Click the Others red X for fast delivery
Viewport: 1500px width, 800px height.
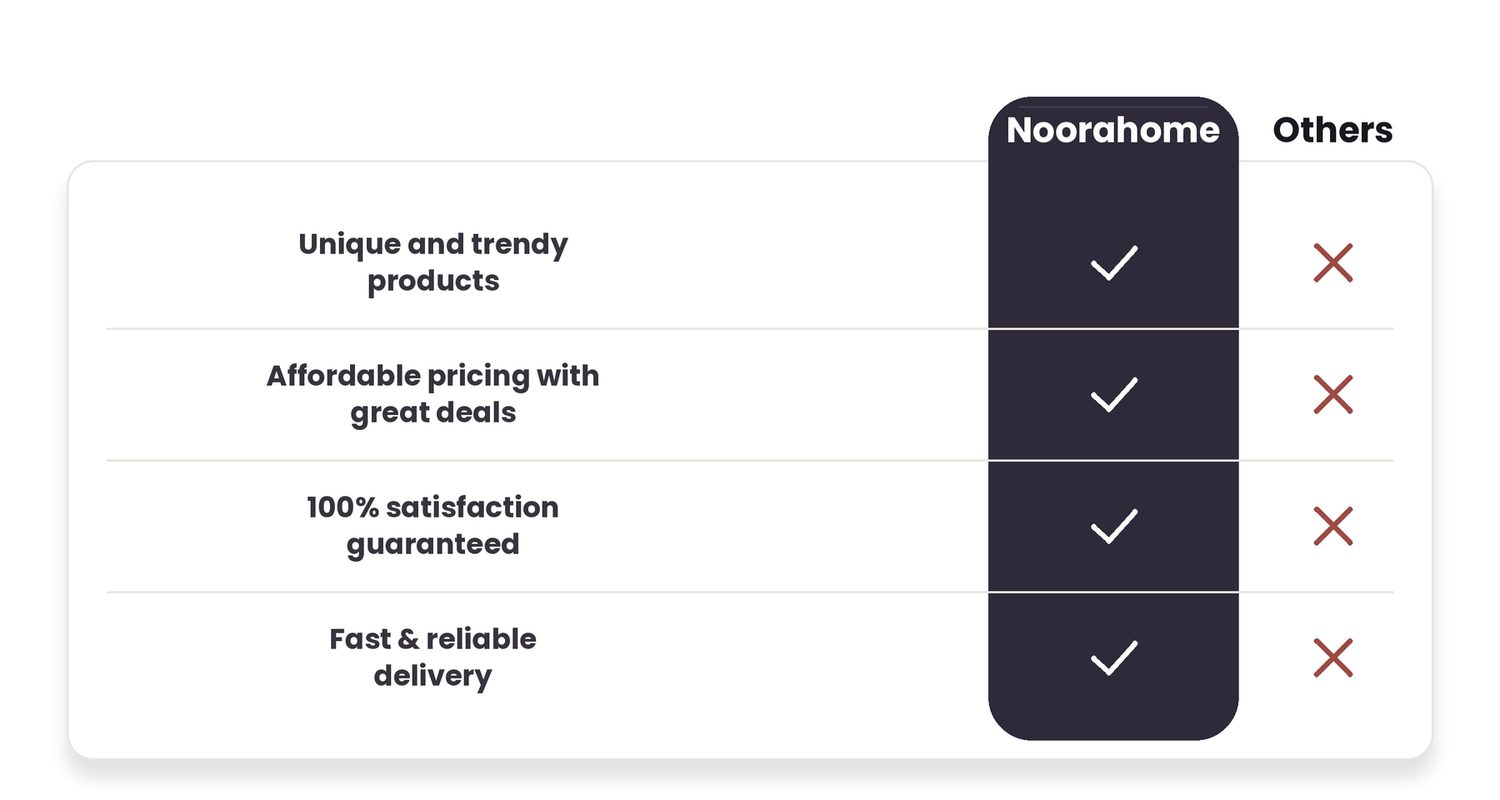pos(1333,658)
